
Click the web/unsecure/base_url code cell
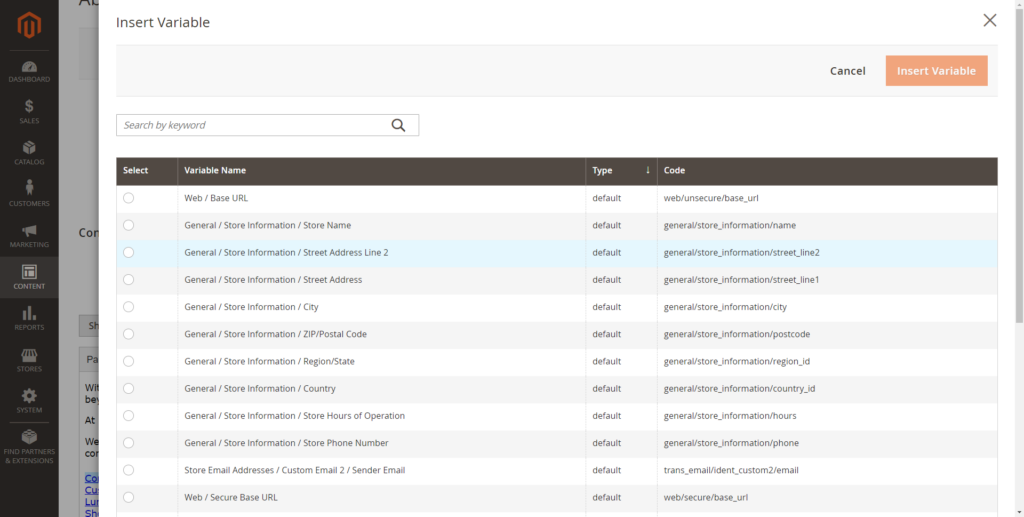click(x=827, y=198)
